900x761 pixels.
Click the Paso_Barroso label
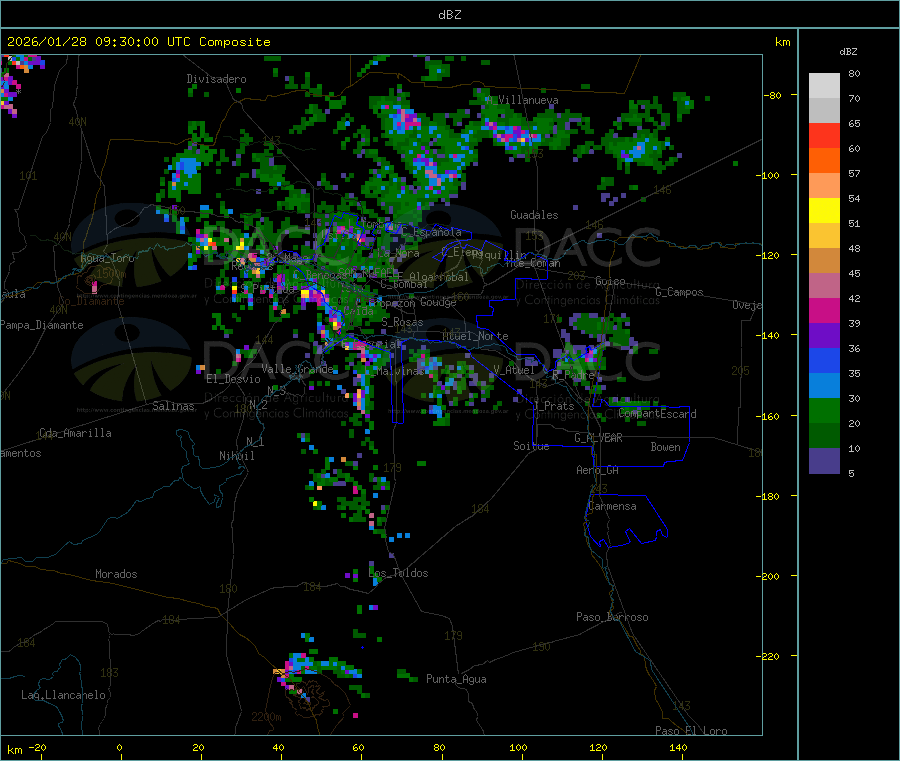[x=612, y=617]
